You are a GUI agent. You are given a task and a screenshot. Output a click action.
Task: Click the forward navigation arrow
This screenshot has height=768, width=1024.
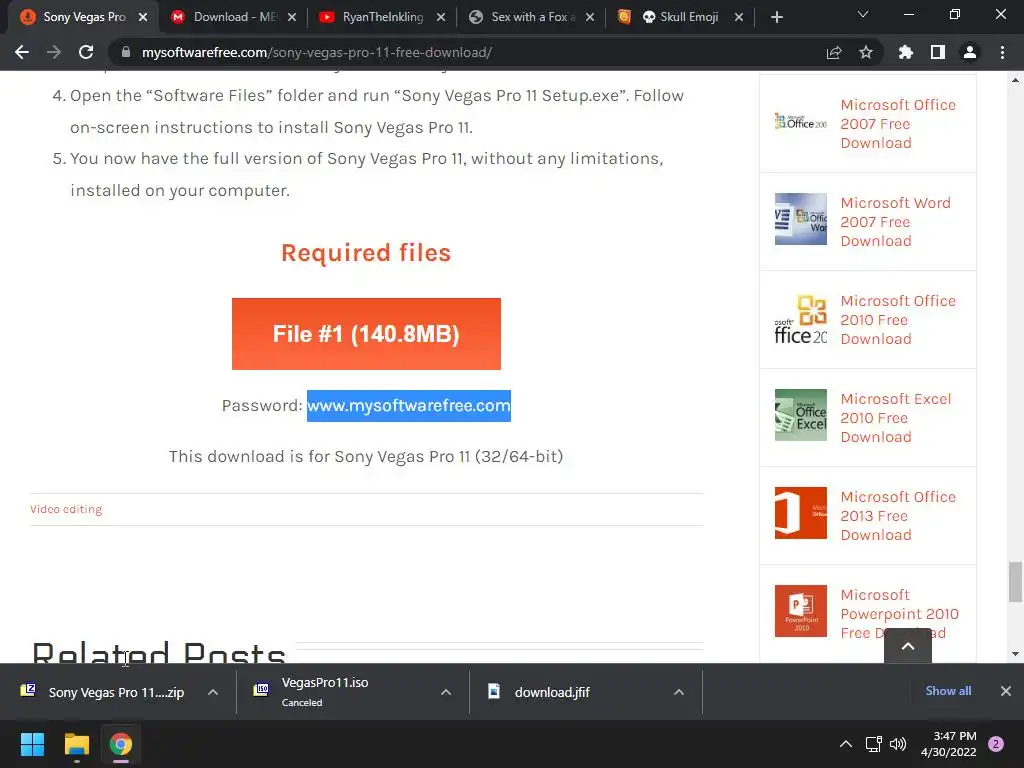pos(54,52)
